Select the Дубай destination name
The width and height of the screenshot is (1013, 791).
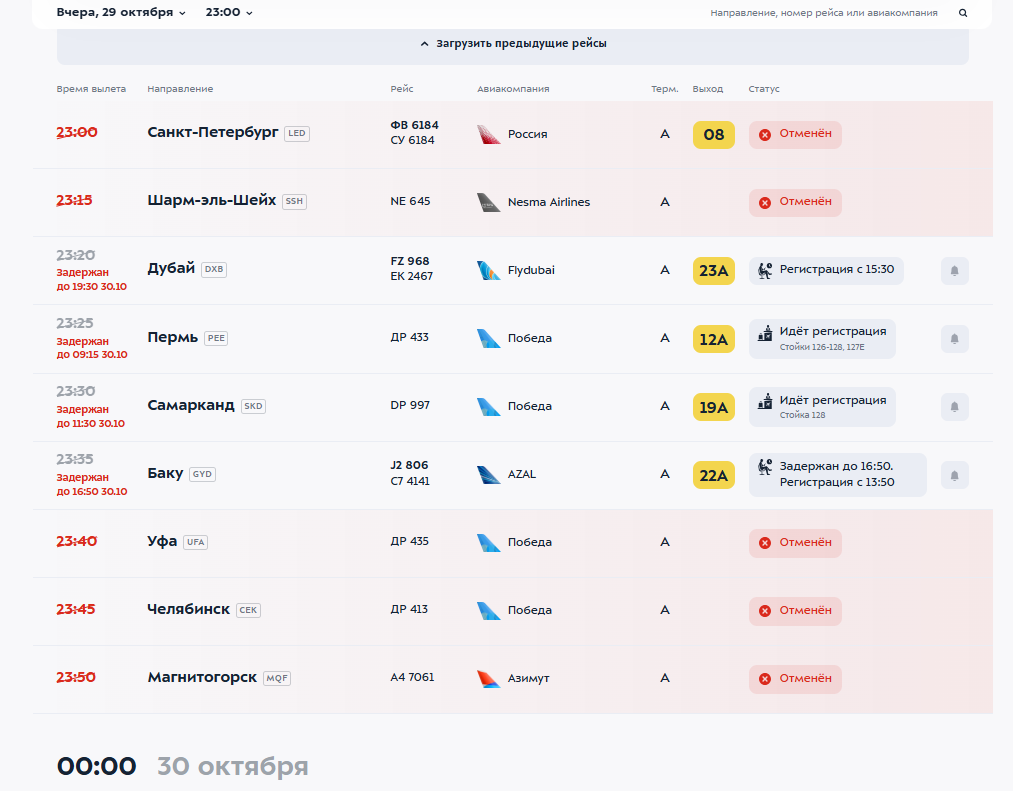click(171, 268)
